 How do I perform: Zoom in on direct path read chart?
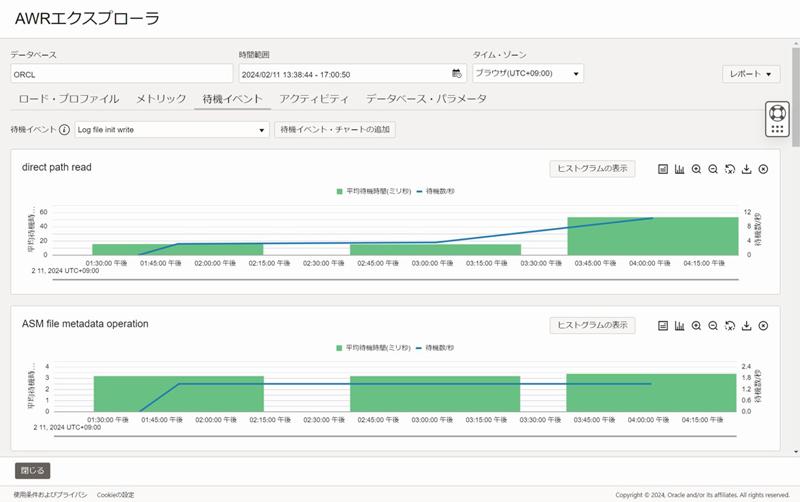(x=696, y=169)
